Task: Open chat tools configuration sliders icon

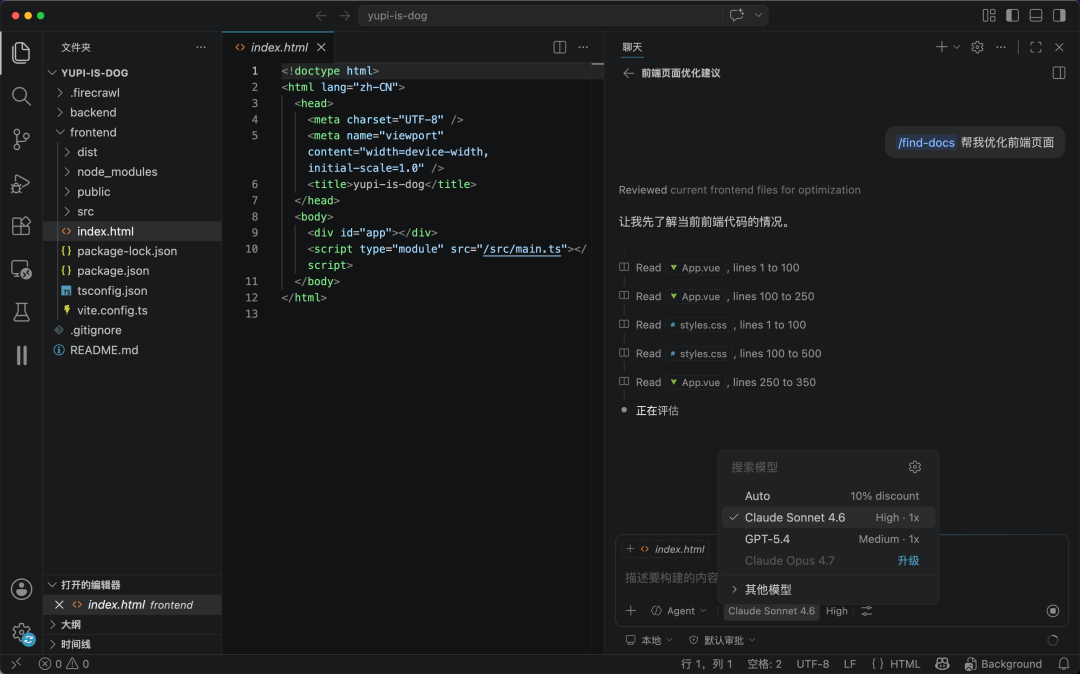Action: pyautogui.click(x=866, y=611)
